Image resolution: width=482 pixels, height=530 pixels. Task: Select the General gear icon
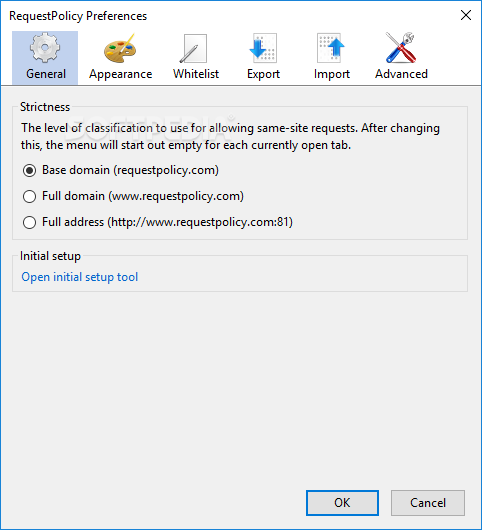pyautogui.click(x=45, y=48)
